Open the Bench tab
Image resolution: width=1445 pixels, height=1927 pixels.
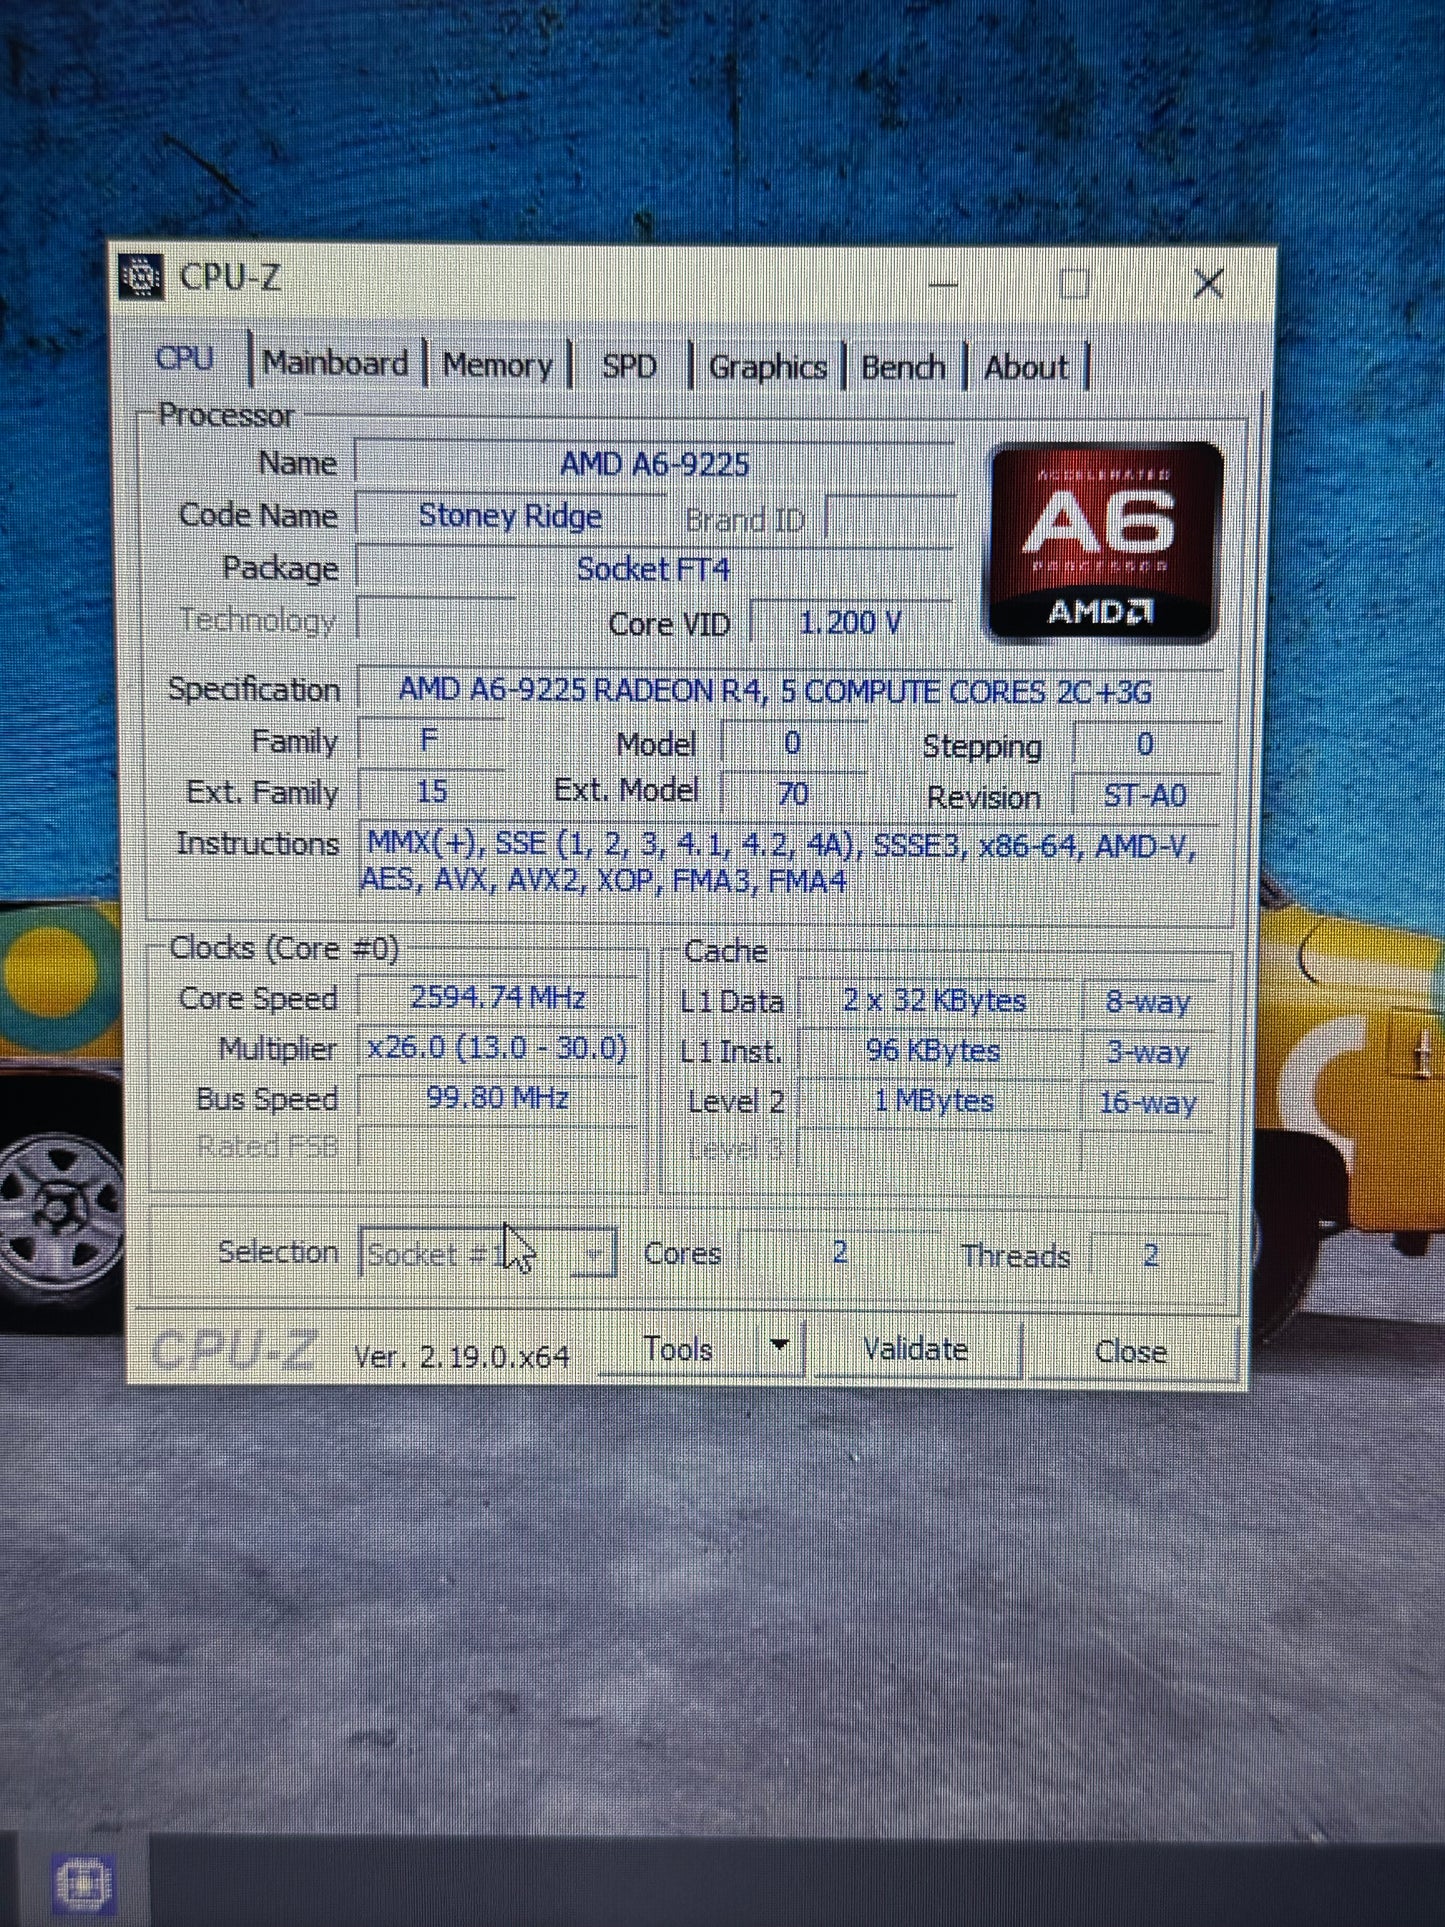click(x=903, y=368)
